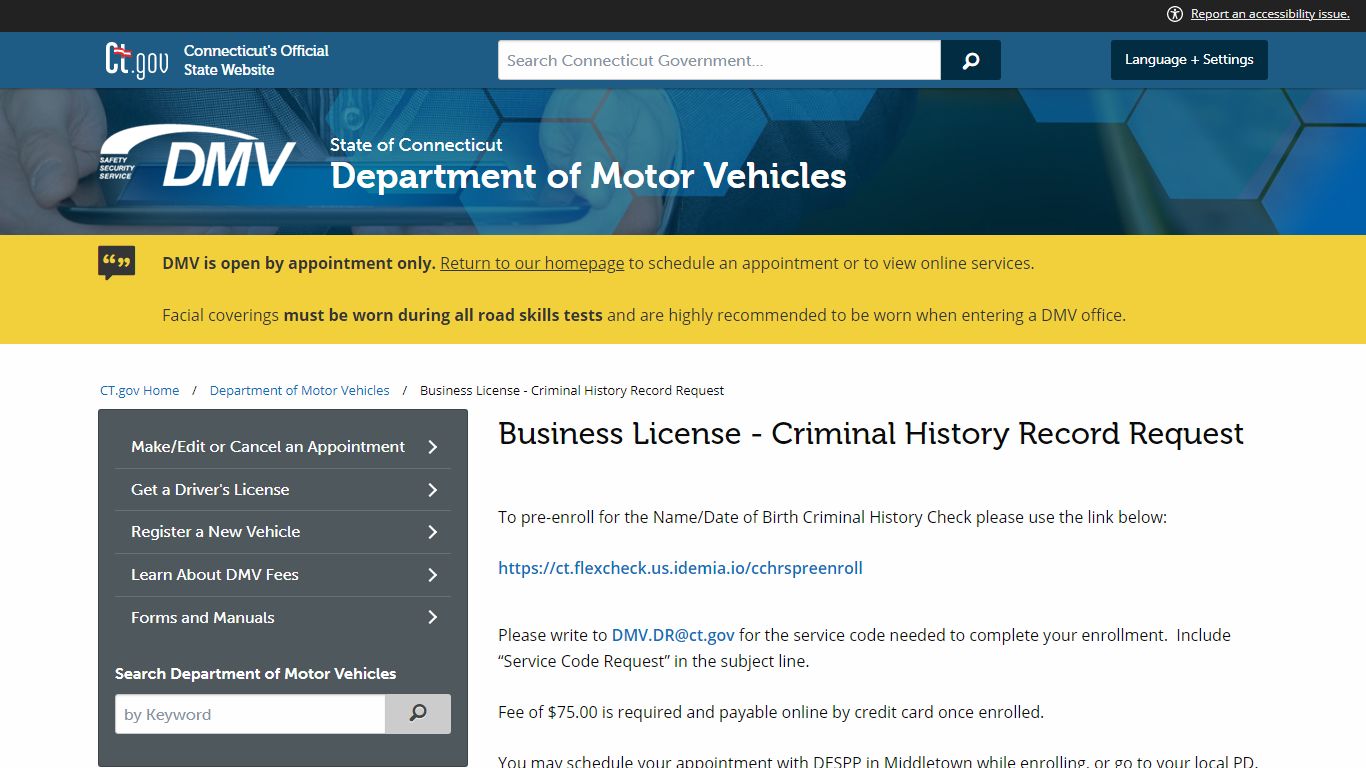Click Connecticut's Official State Website text
1366x768 pixels.
pos(256,60)
